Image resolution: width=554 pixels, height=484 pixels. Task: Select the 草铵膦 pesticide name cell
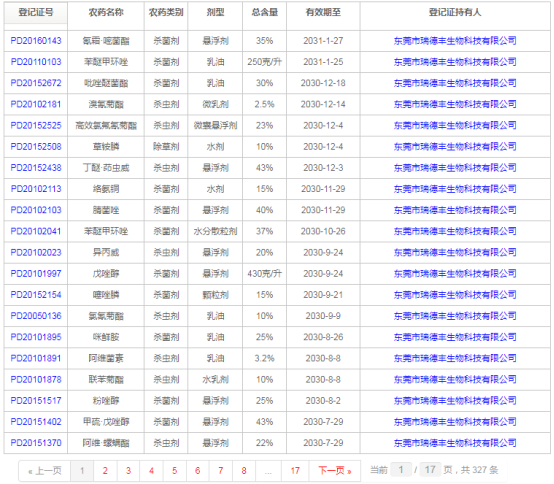click(x=106, y=147)
